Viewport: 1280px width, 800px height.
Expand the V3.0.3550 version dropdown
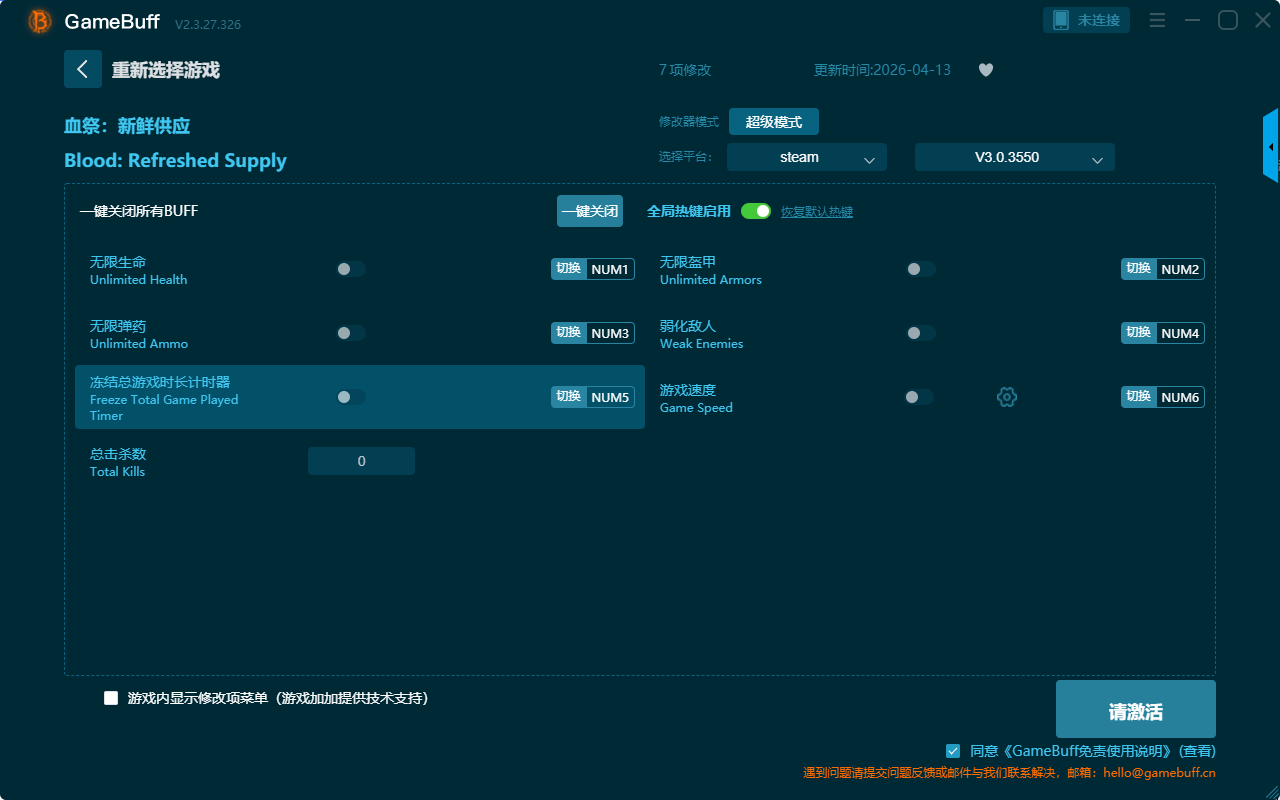(1014, 157)
